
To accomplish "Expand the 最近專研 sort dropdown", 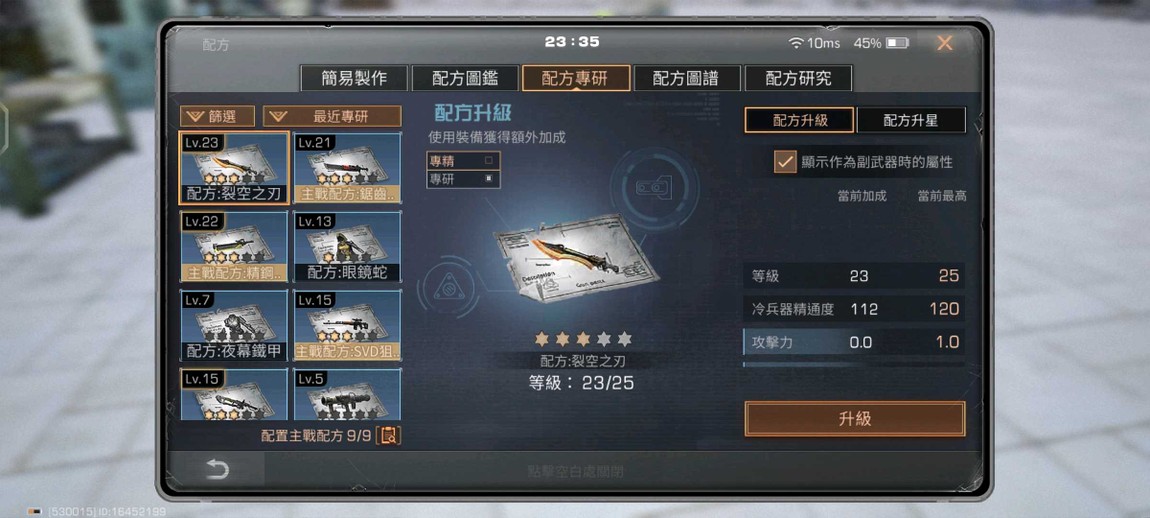I will 332,116.
